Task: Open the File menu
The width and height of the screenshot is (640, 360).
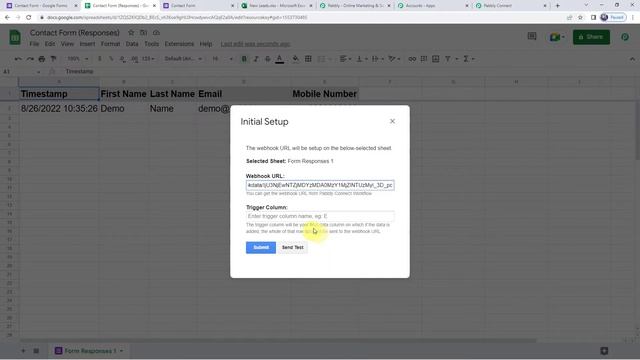Action: tap(34, 44)
